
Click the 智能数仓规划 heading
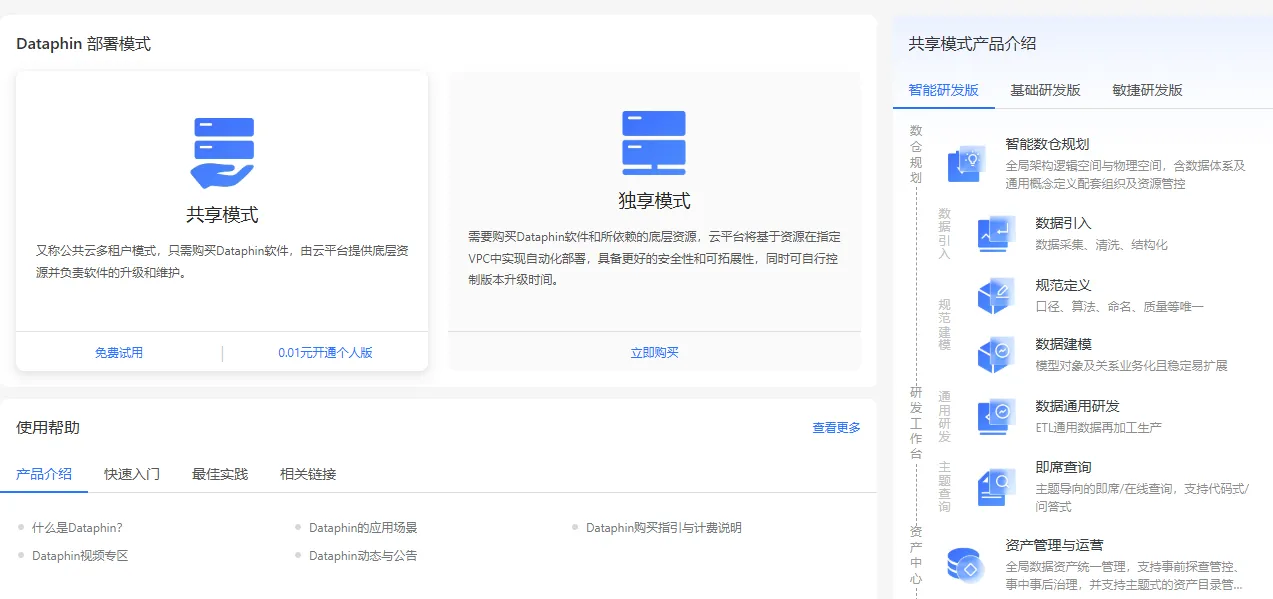pyautogui.click(x=1047, y=144)
